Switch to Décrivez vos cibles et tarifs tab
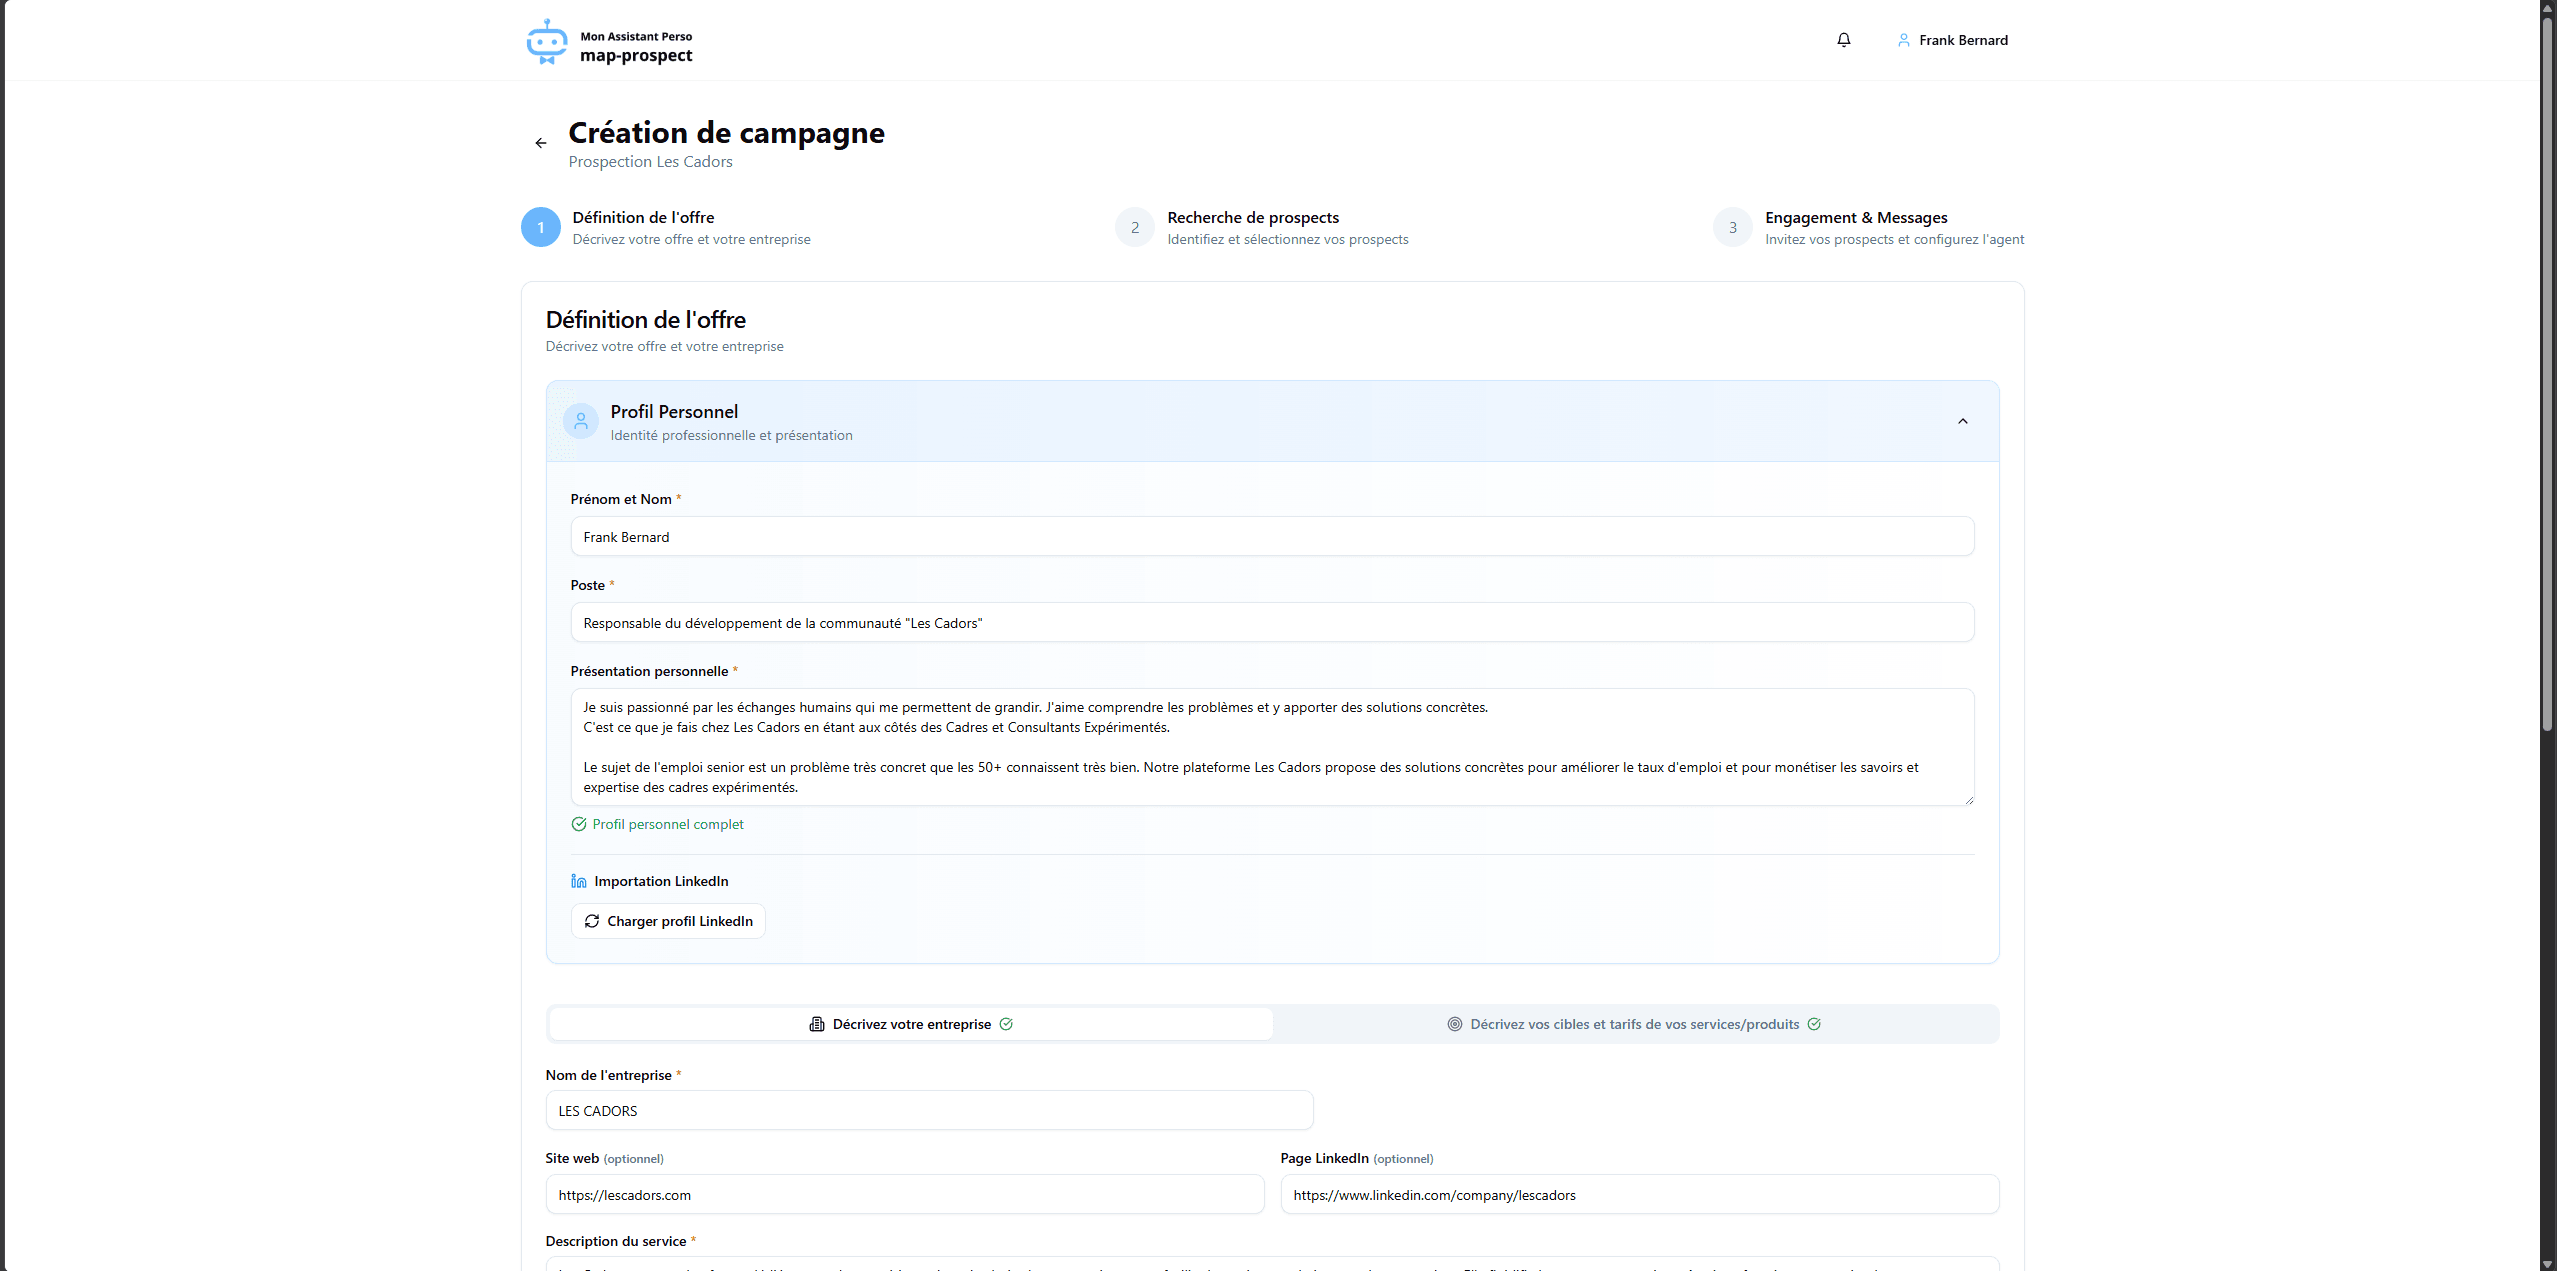Screen dimensions: 2557x1271 pos(1635,1024)
